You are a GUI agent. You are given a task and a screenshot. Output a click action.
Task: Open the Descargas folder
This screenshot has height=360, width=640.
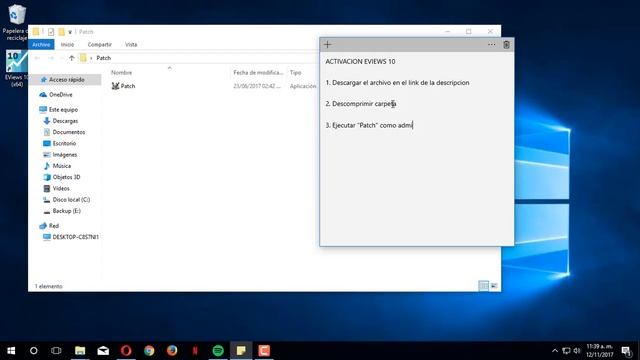click(x=65, y=121)
